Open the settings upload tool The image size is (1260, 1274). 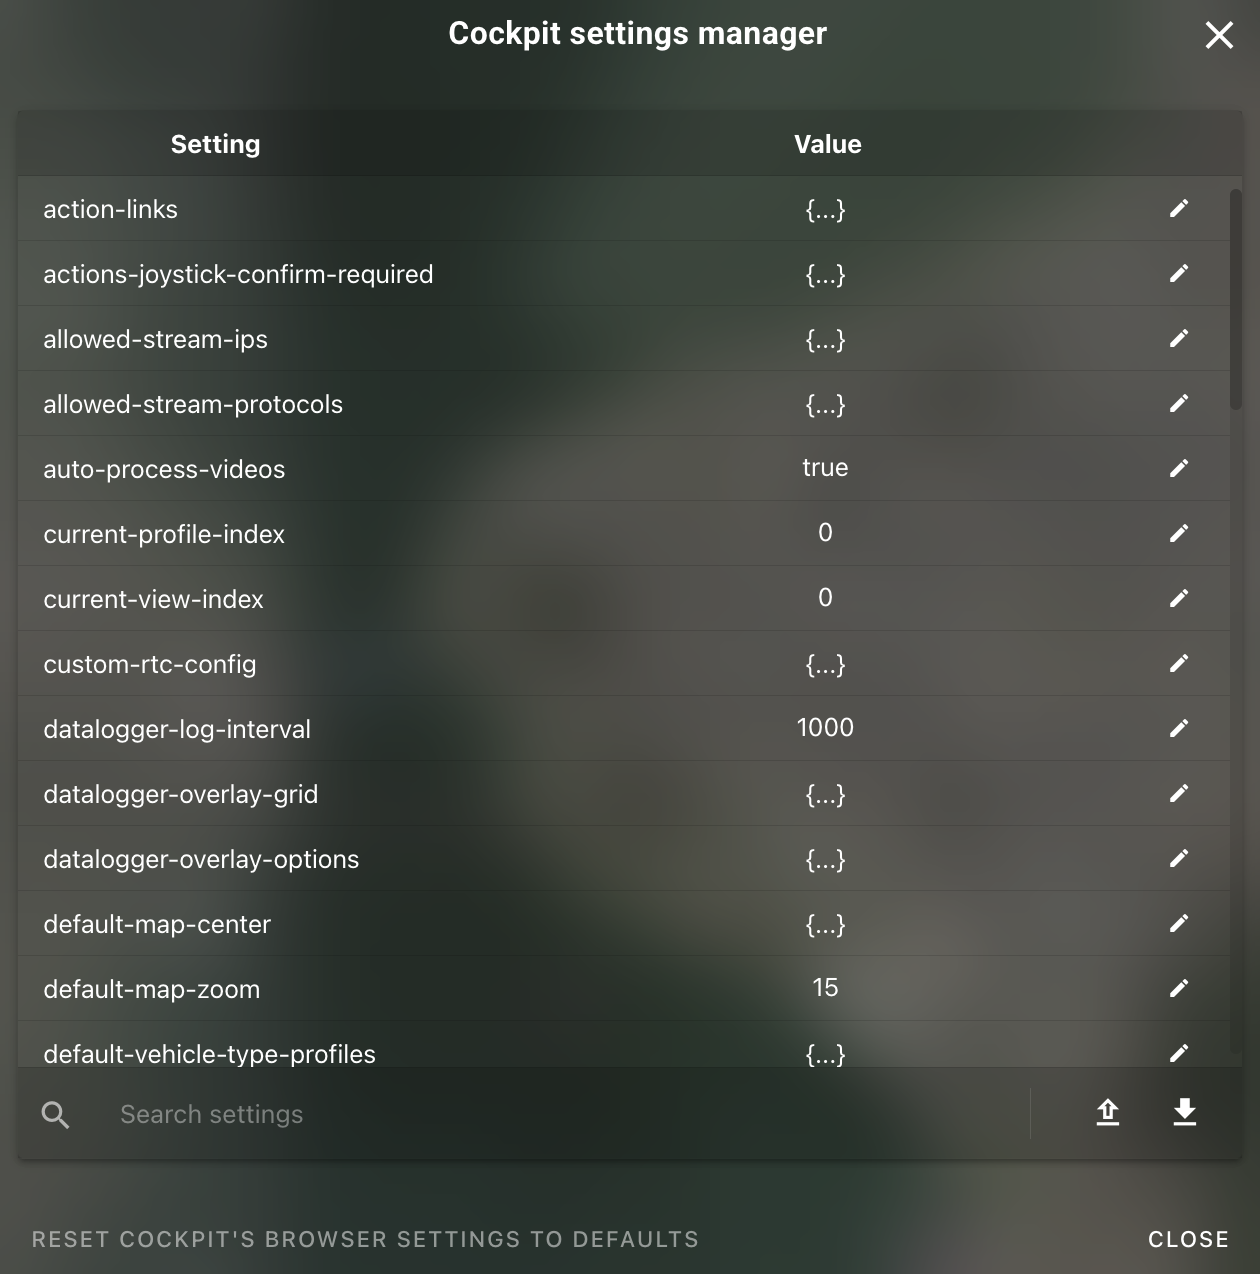coord(1107,1113)
